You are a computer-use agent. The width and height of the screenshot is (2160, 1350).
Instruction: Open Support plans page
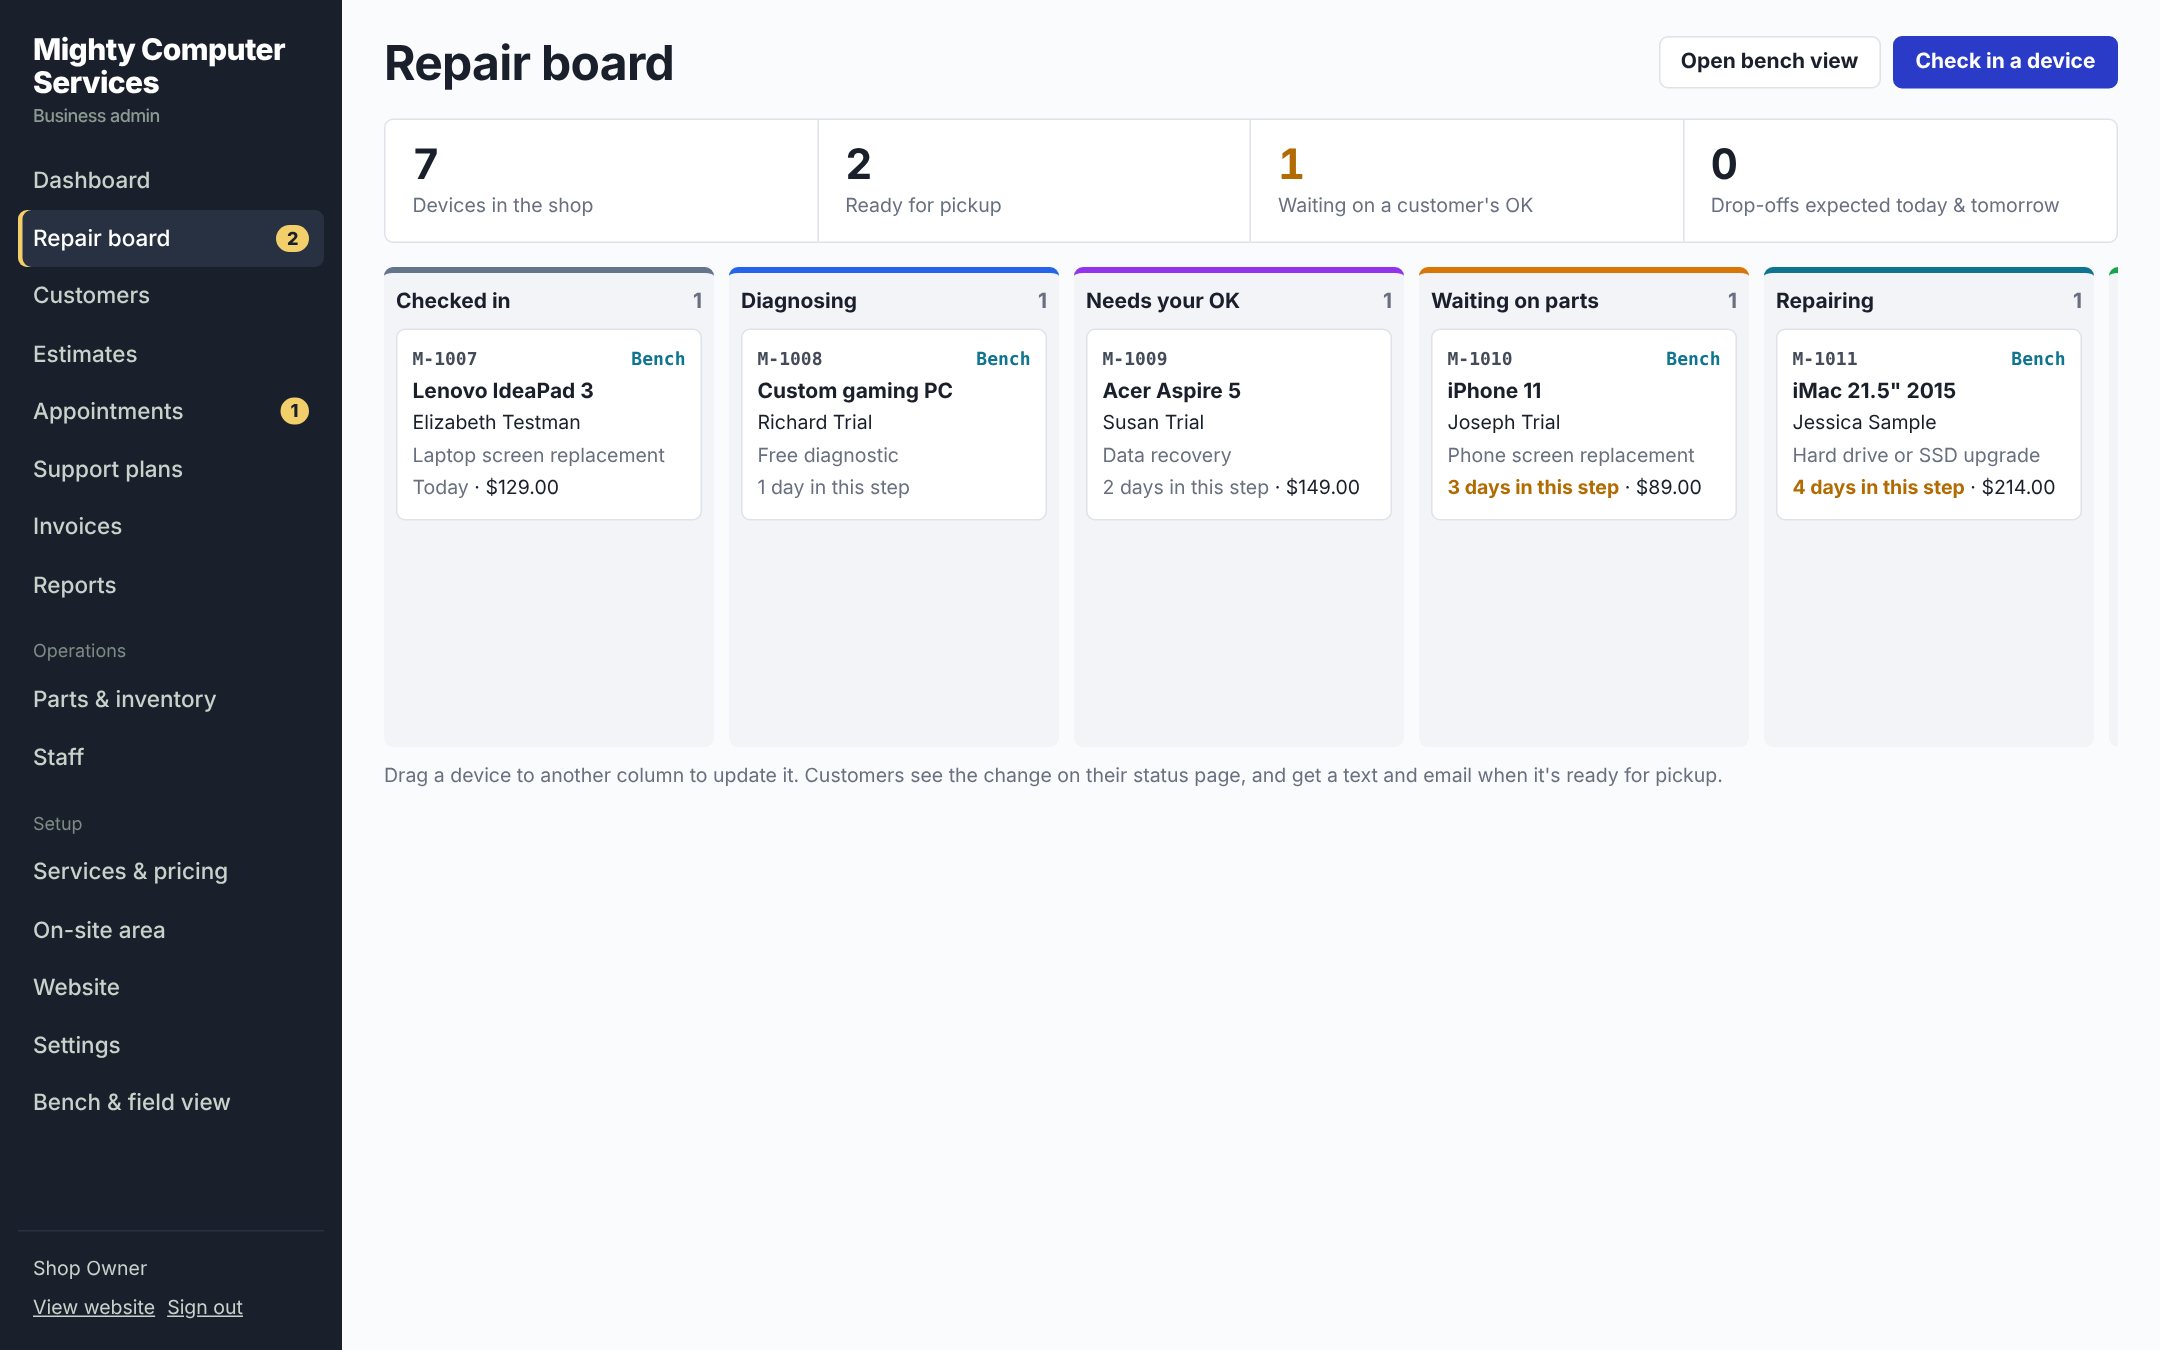[x=170, y=469]
